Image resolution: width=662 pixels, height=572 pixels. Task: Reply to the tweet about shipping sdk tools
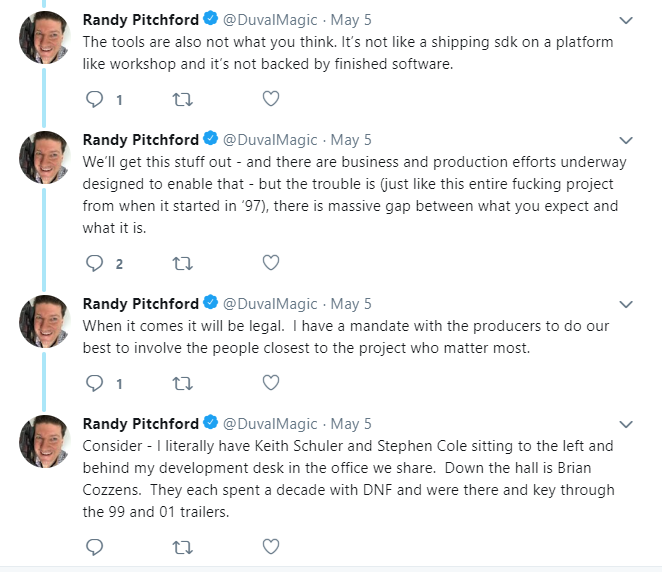tap(94, 100)
